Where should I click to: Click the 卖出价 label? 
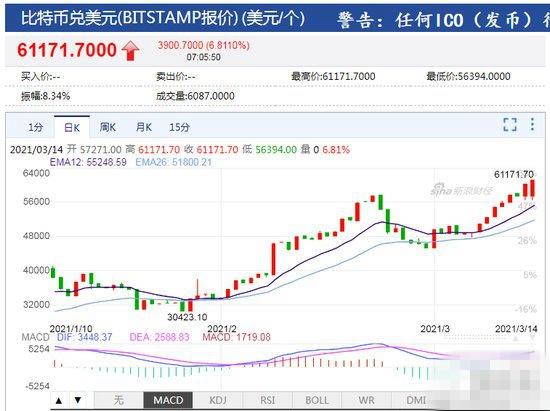pos(176,76)
